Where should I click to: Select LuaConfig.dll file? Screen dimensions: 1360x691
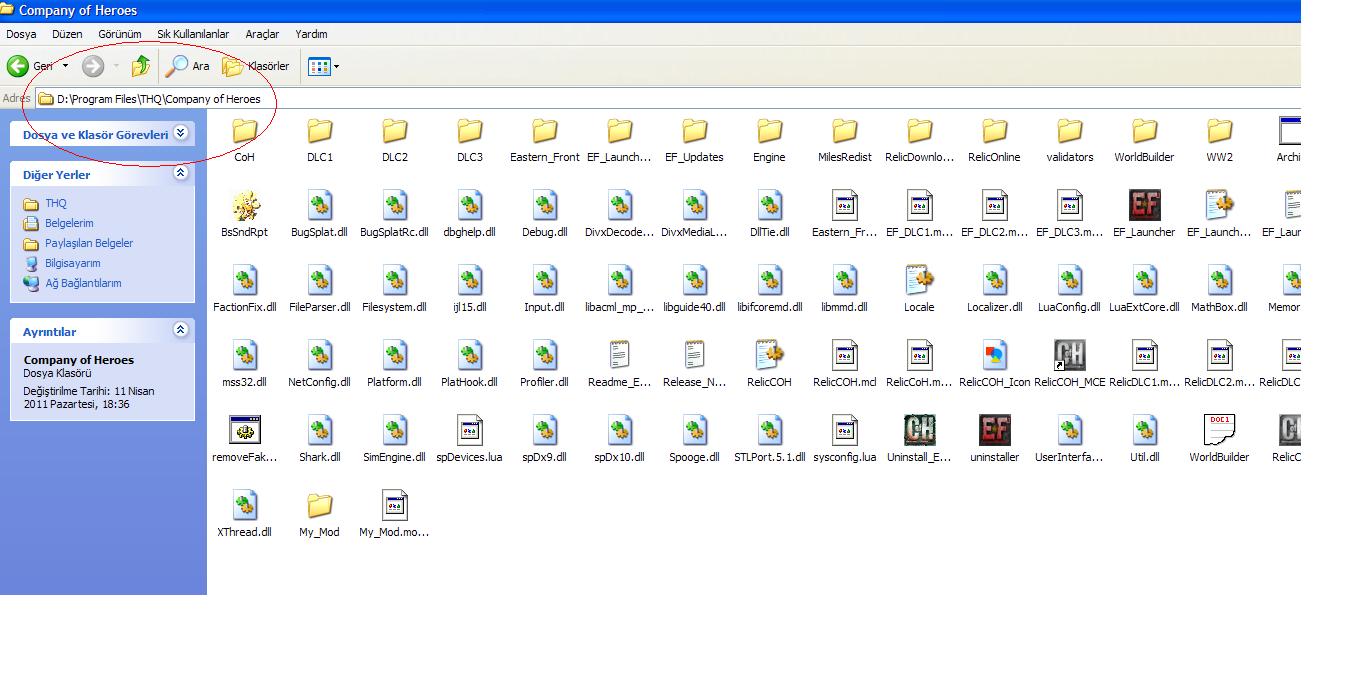click(1069, 290)
